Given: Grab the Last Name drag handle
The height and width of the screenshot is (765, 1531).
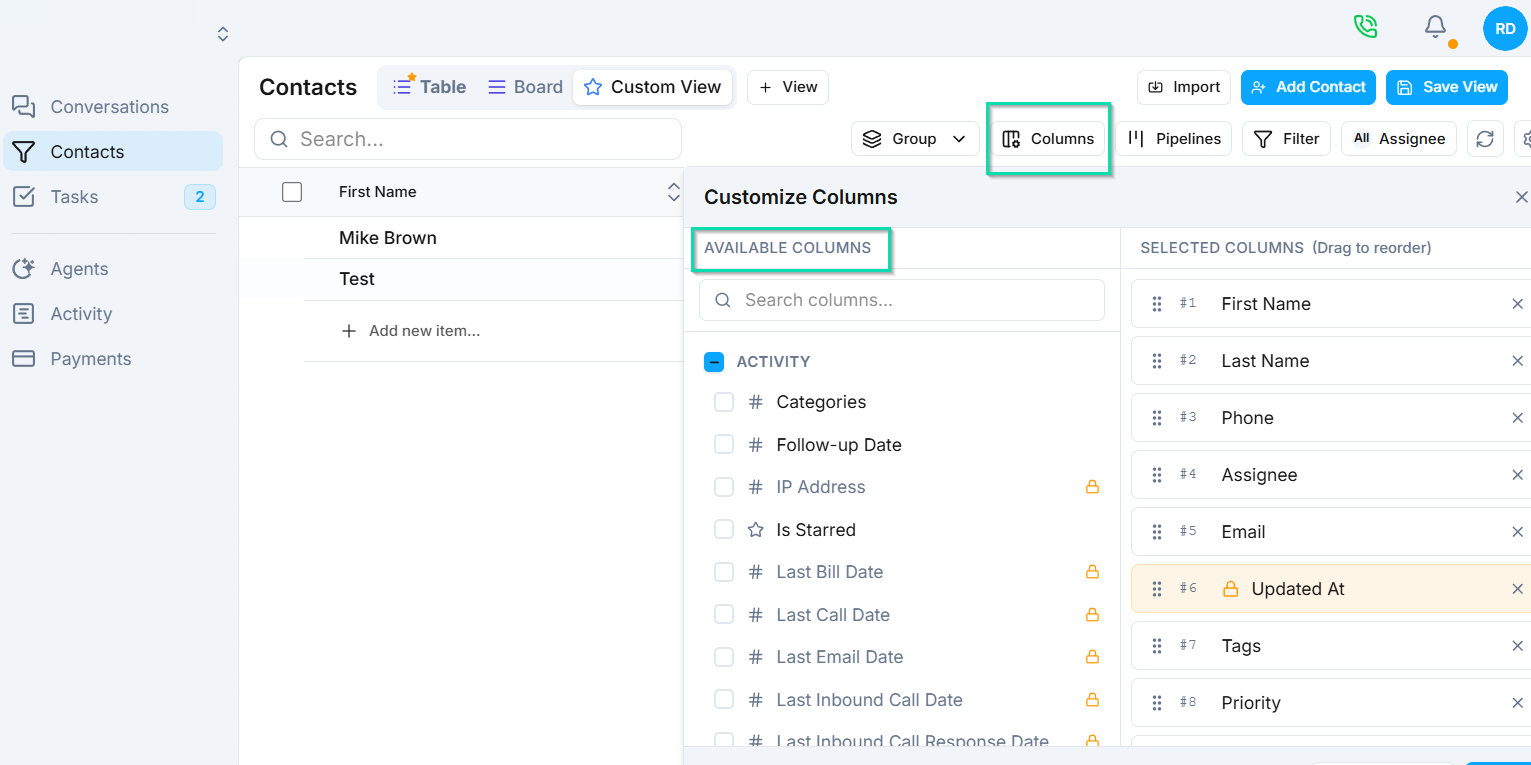Looking at the screenshot, I should coord(1157,361).
